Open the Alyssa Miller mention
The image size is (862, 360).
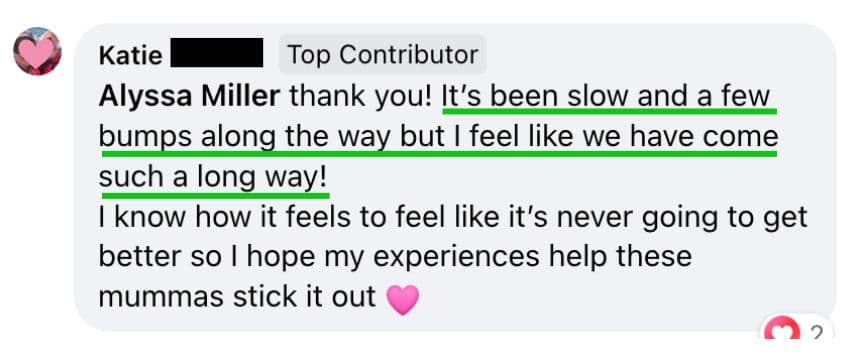pyautogui.click(x=189, y=96)
